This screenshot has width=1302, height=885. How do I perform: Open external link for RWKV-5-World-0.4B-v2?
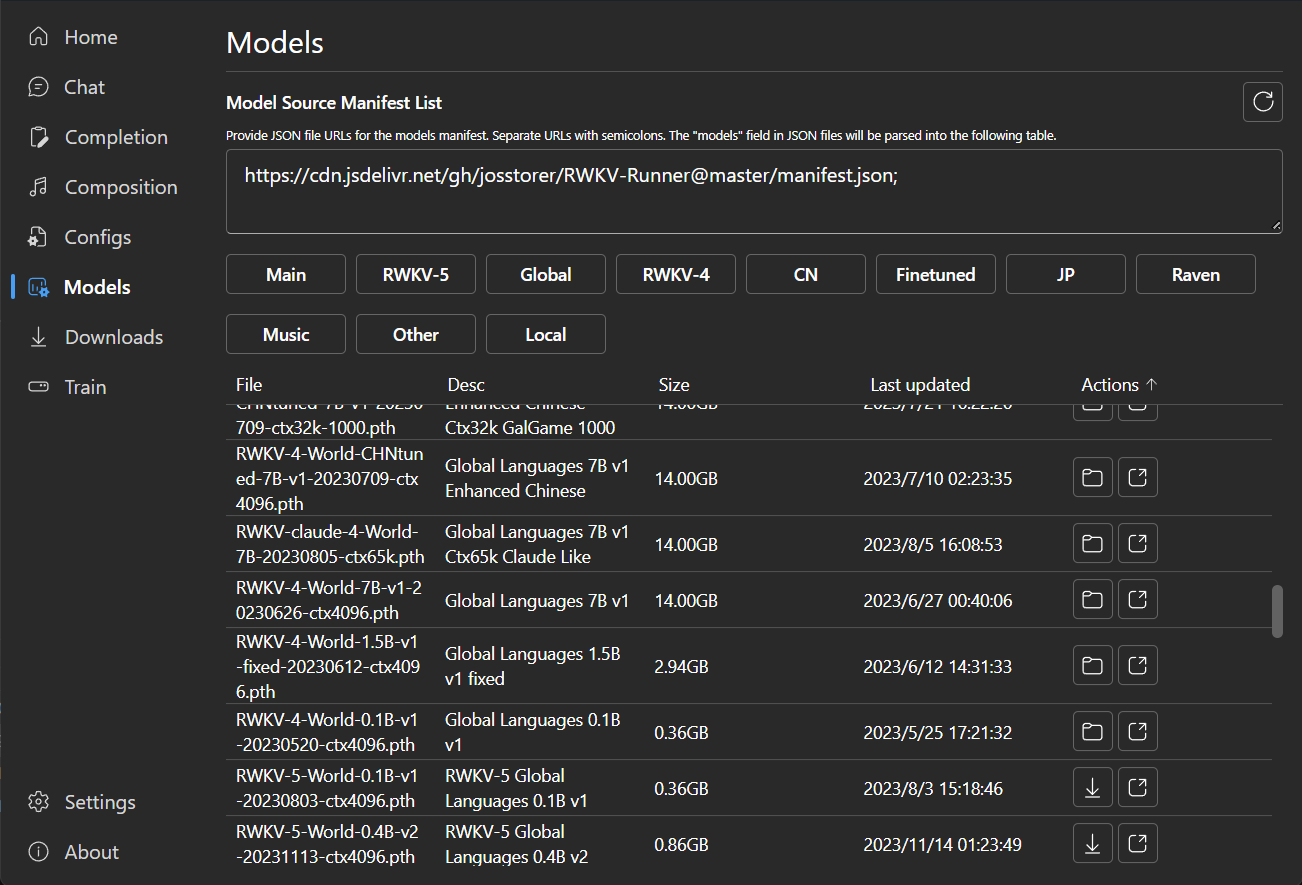tap(1137, 844)
